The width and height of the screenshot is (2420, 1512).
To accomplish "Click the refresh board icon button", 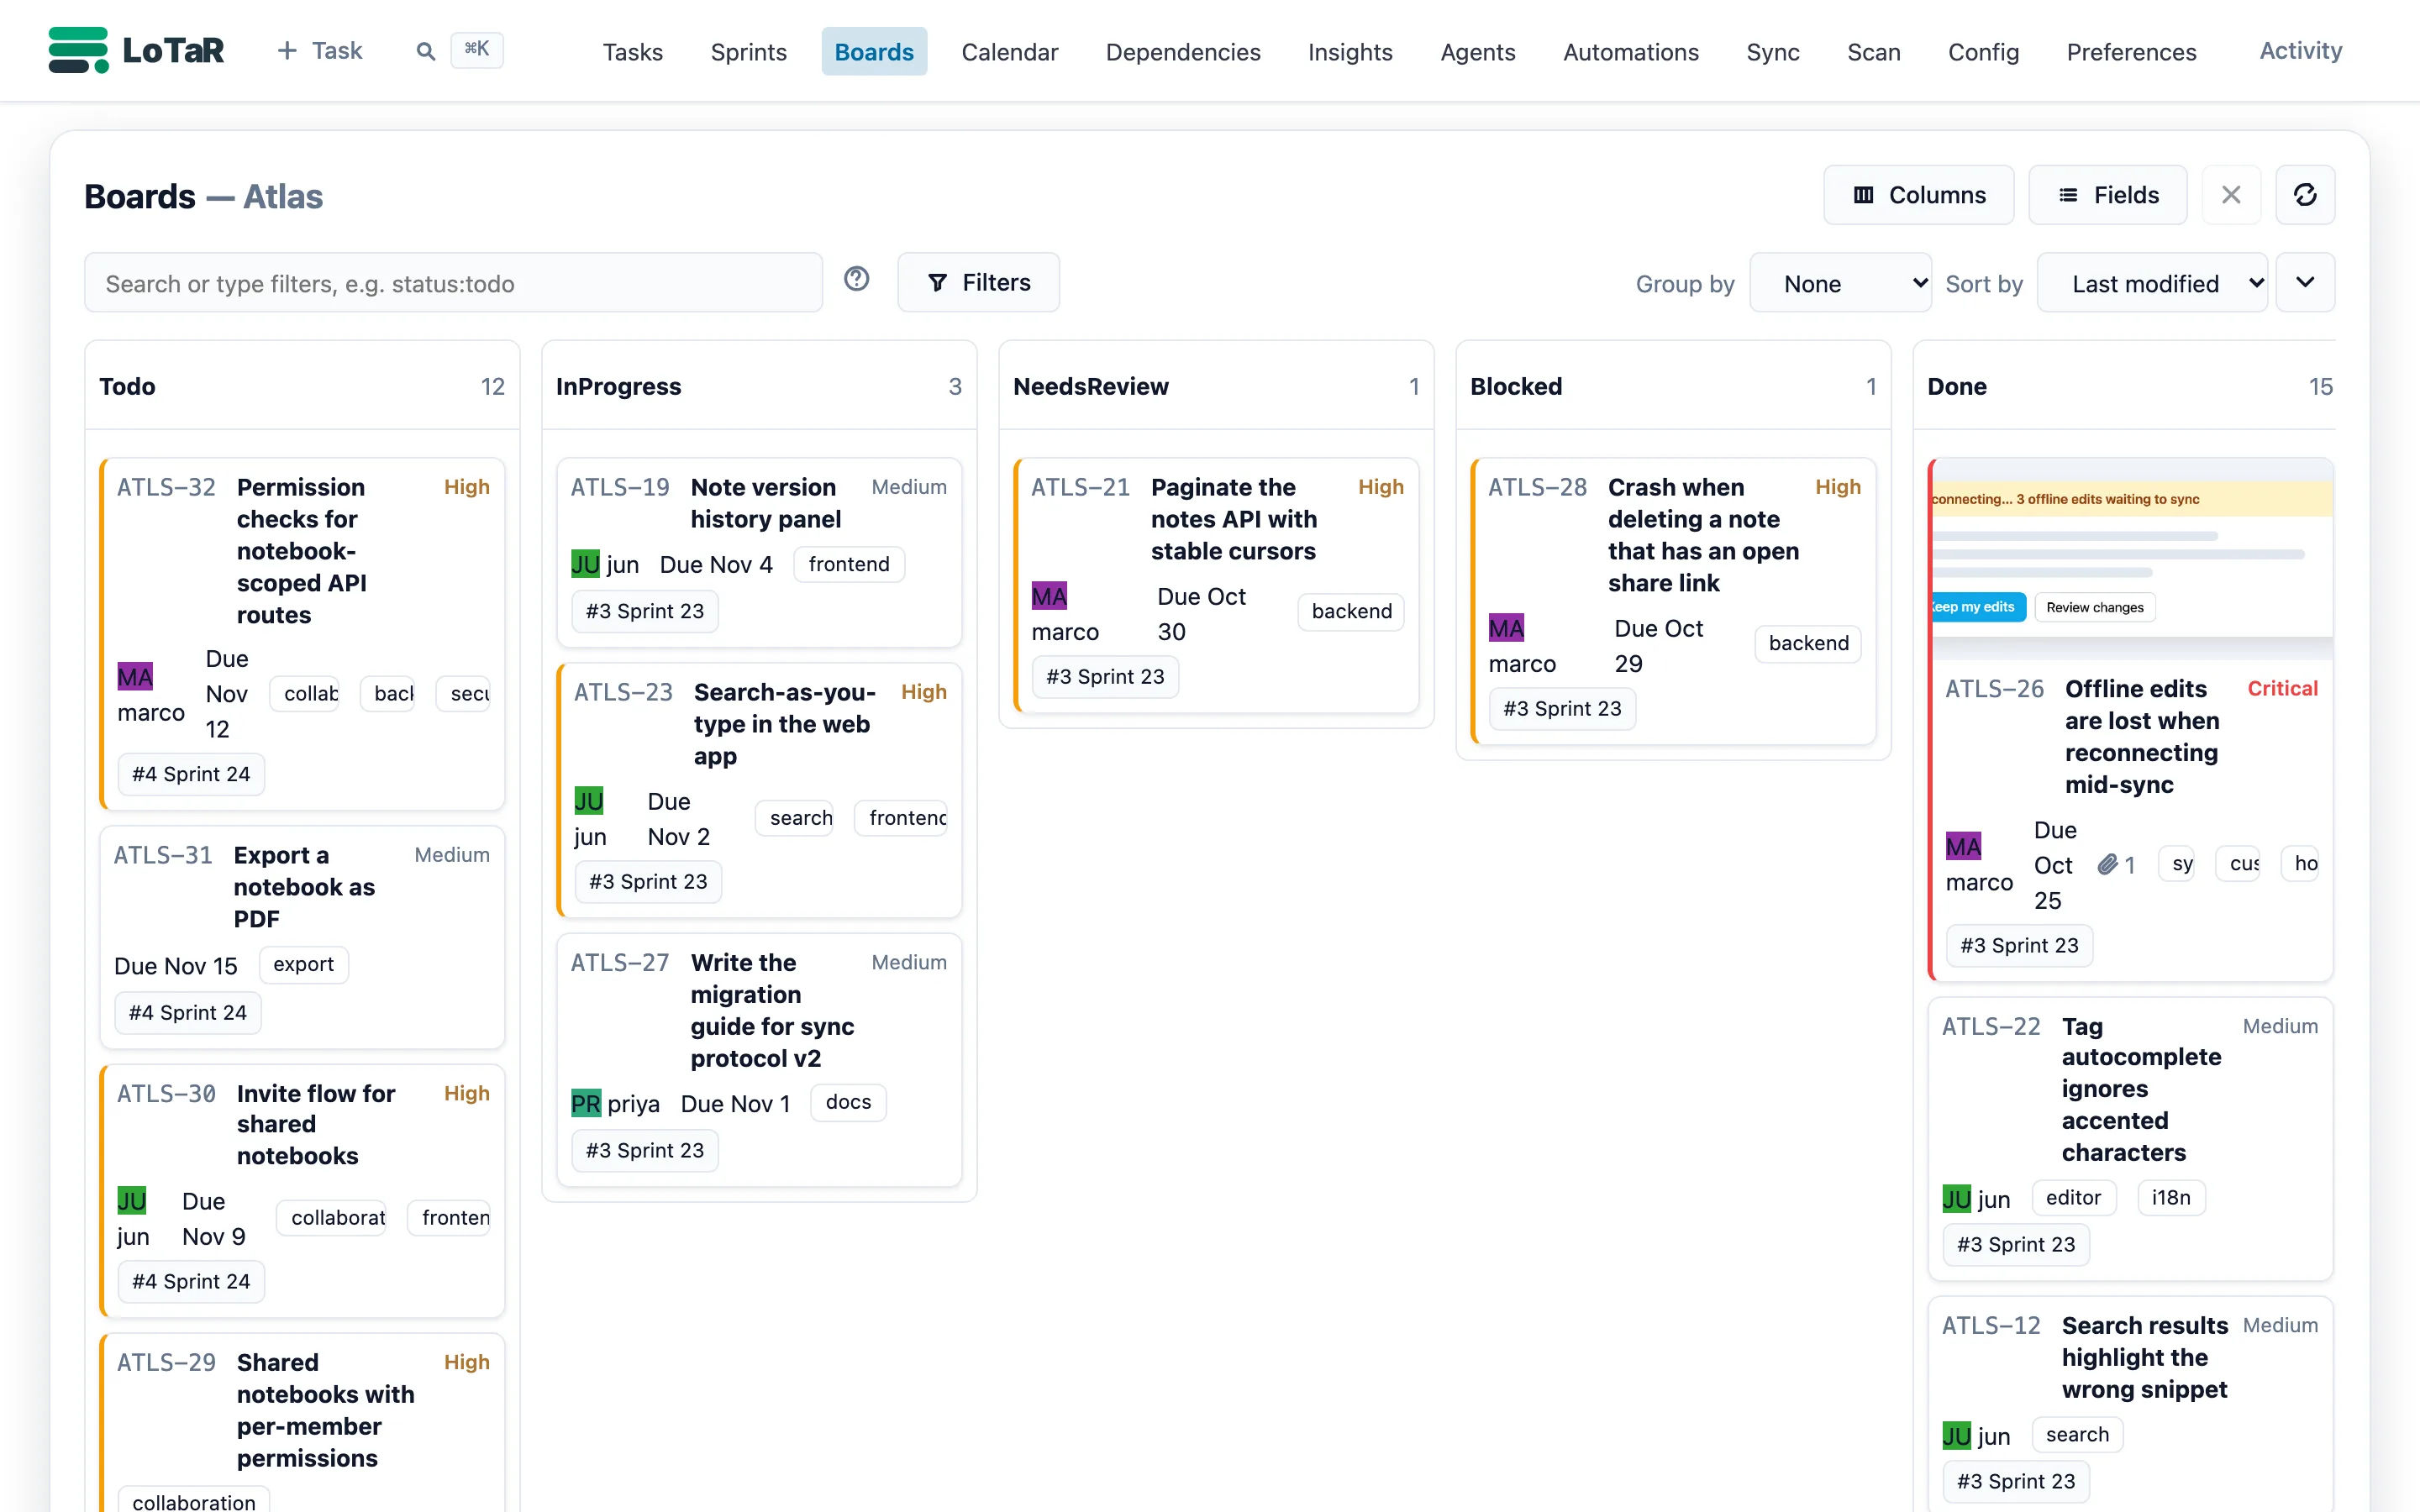I will click(2305, 195).
